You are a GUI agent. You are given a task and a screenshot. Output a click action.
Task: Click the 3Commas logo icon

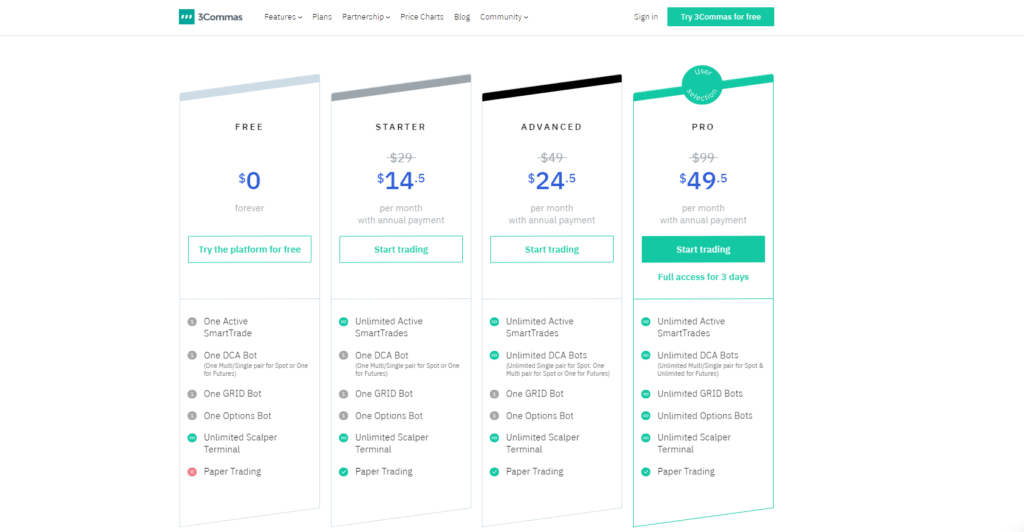coord(187,17)
